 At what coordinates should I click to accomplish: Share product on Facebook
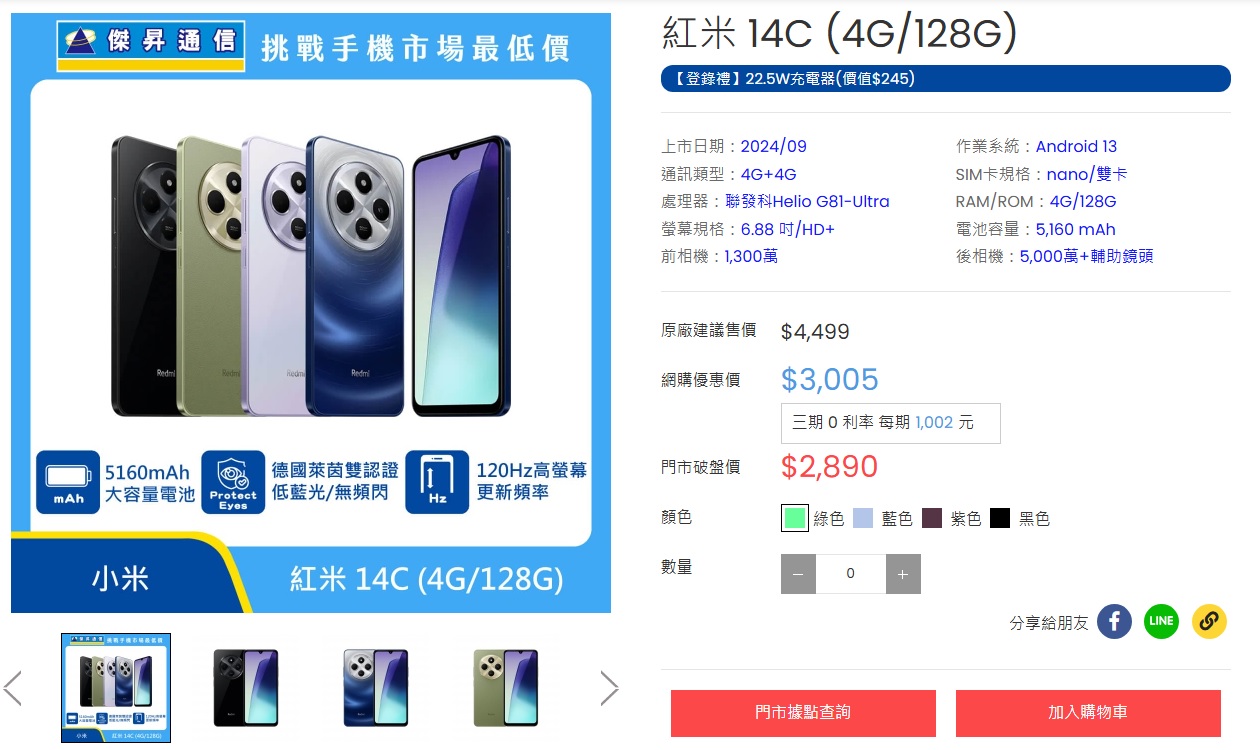tap(1114, 621)
